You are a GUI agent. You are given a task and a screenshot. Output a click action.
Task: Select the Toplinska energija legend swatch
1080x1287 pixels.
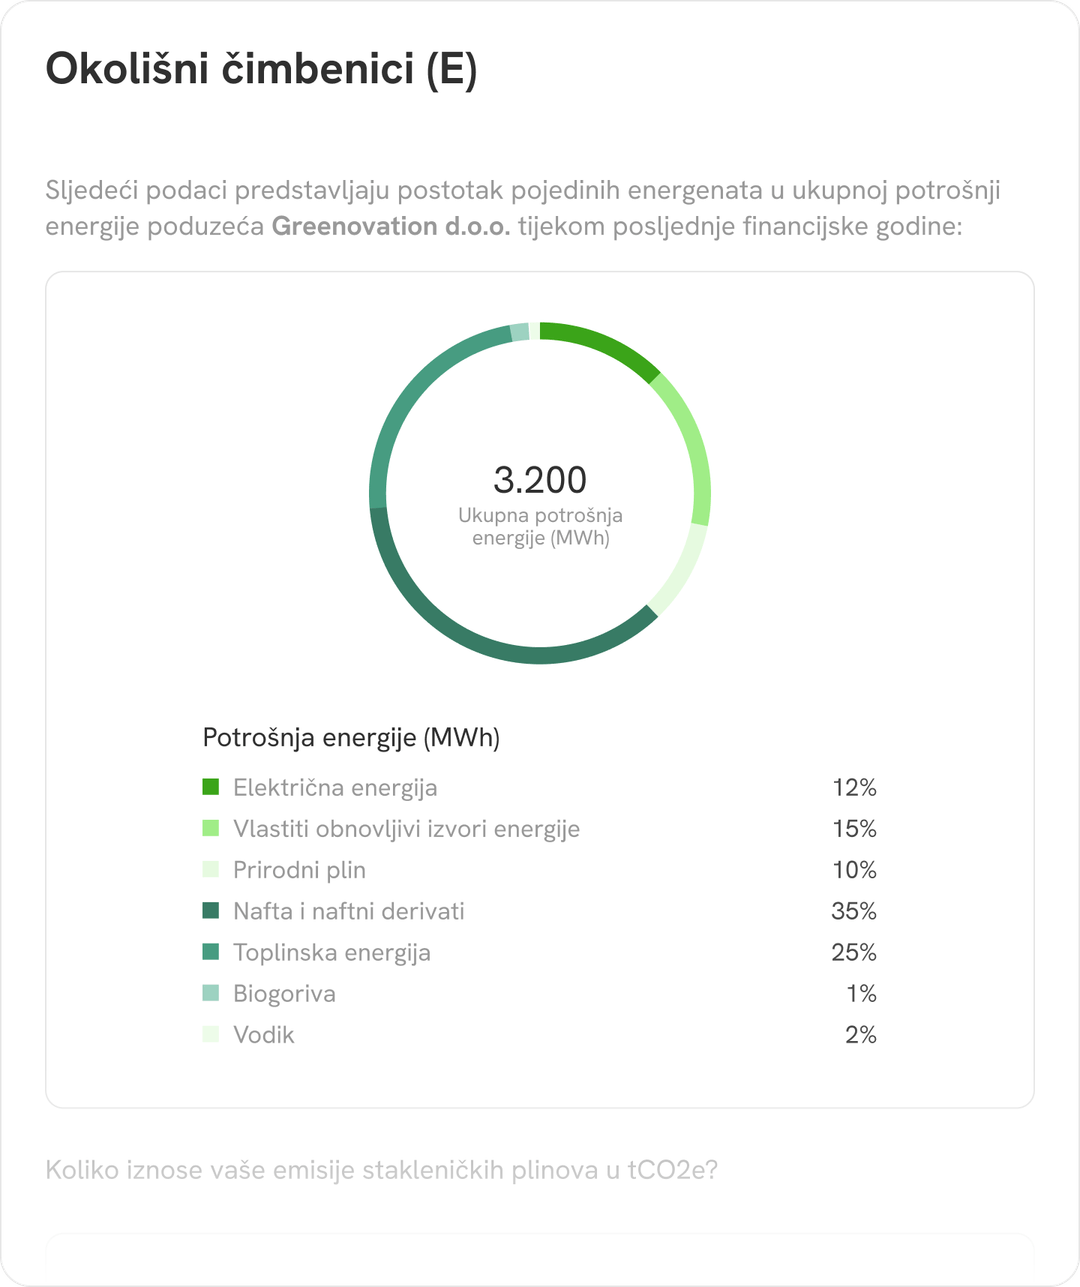tap(210, 952)
